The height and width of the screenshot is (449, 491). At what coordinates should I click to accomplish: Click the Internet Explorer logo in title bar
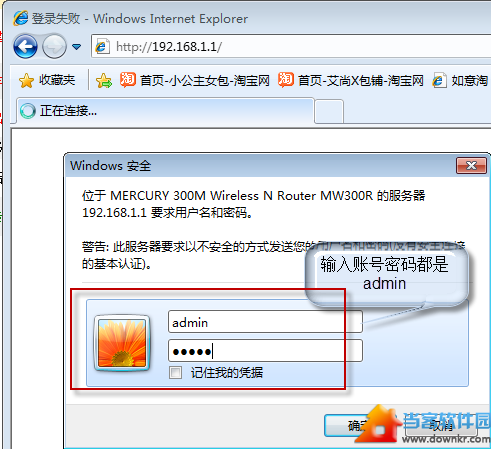pyautogui.click(x=21, y=18)
